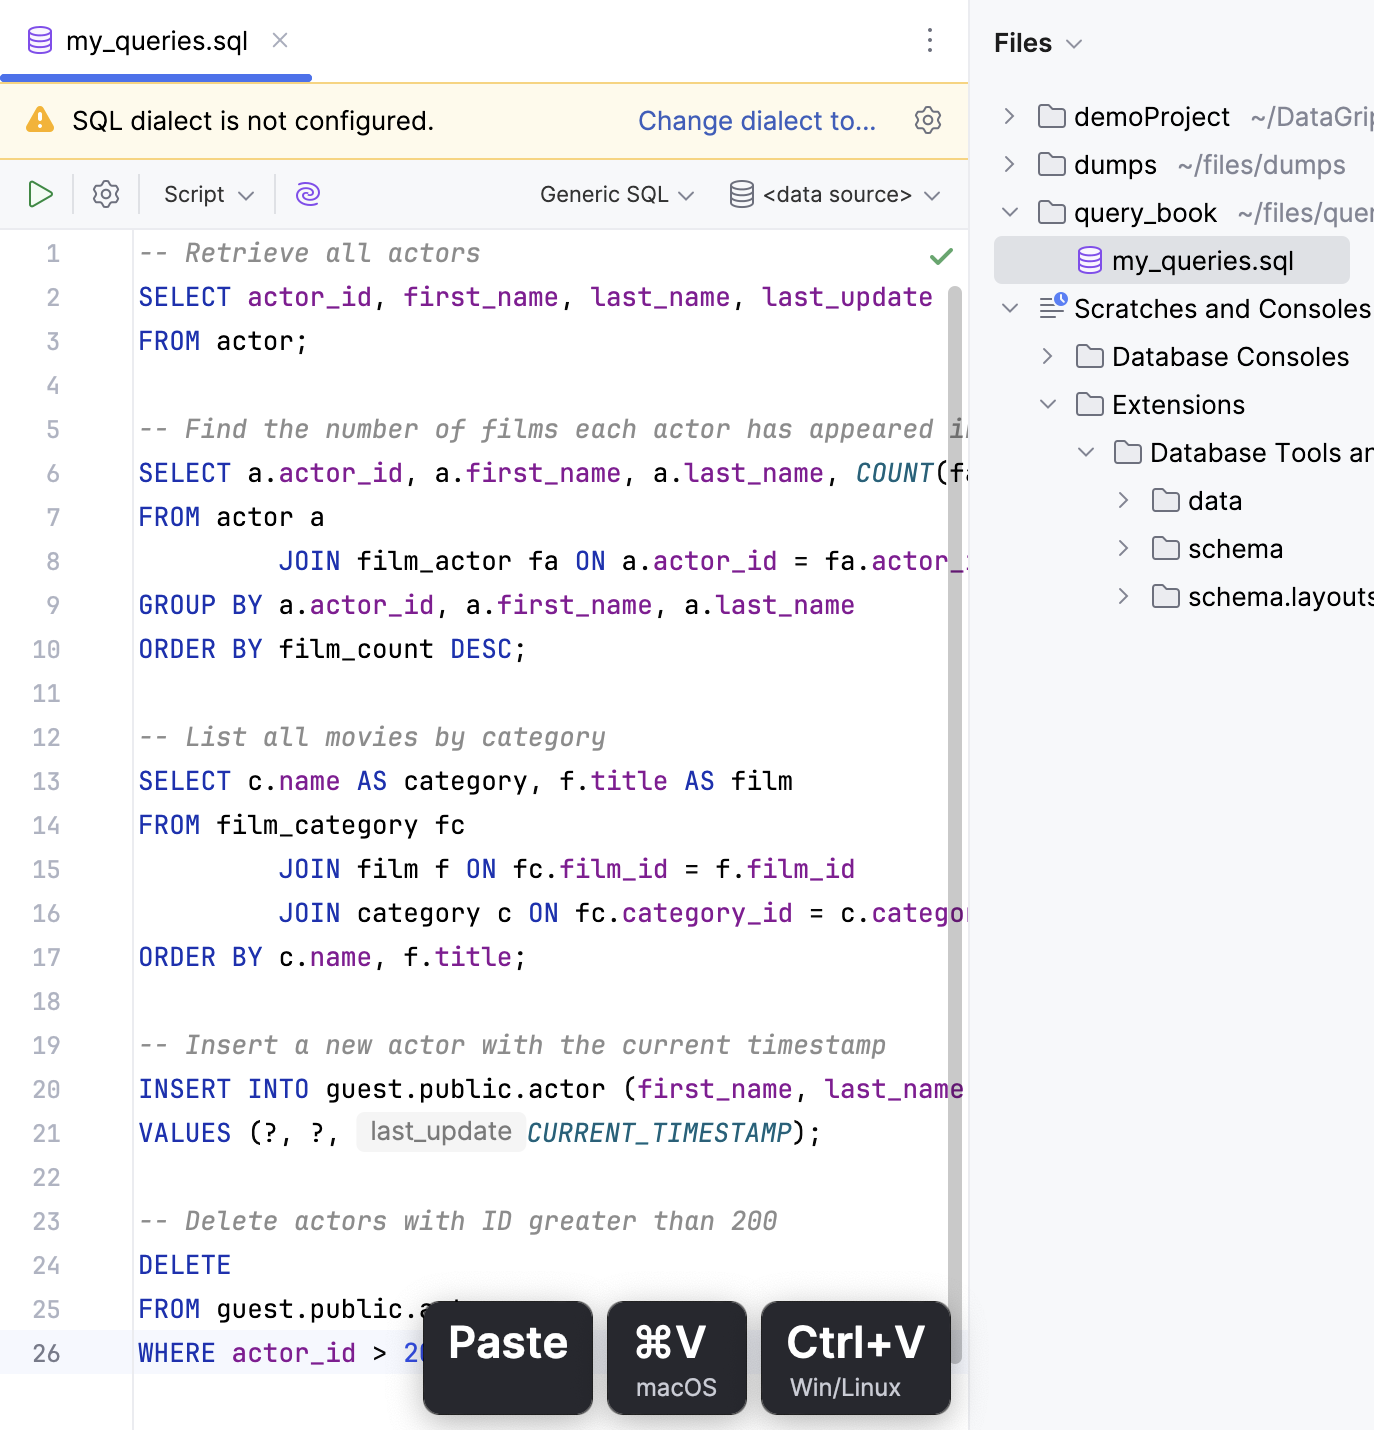
Task: Click the schema folder icon
Action: pos(1166,548)
